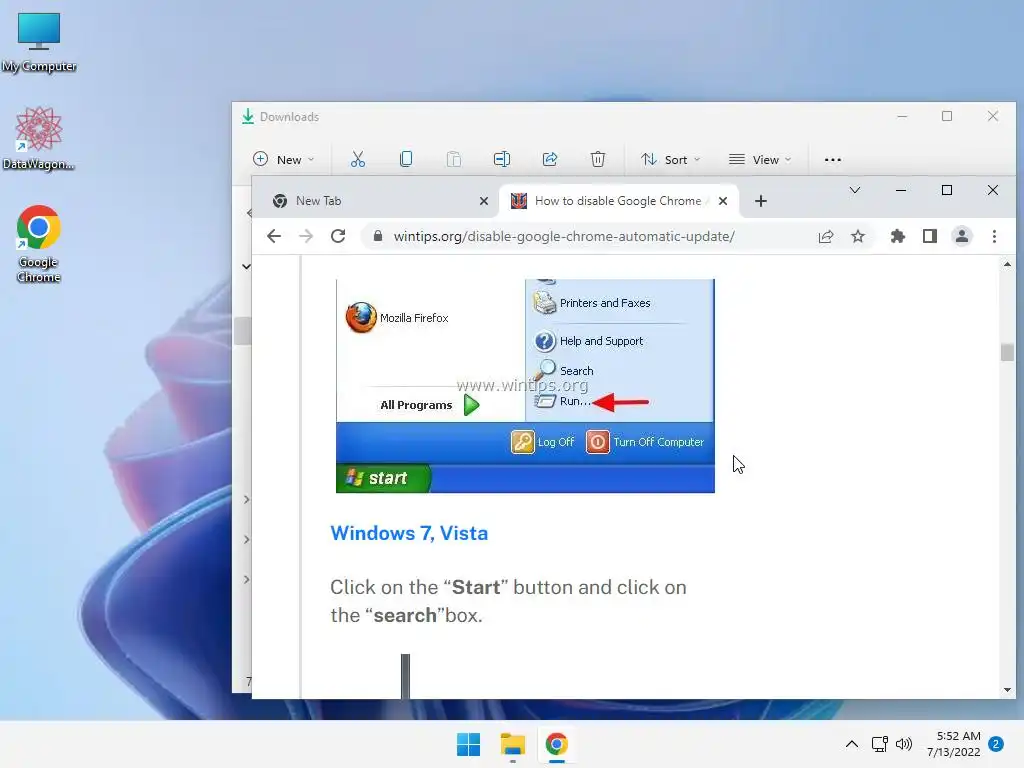This screenshot has width=1024, height=768.
Task: Open My Computer desktop icon
Action: (39, 42)
